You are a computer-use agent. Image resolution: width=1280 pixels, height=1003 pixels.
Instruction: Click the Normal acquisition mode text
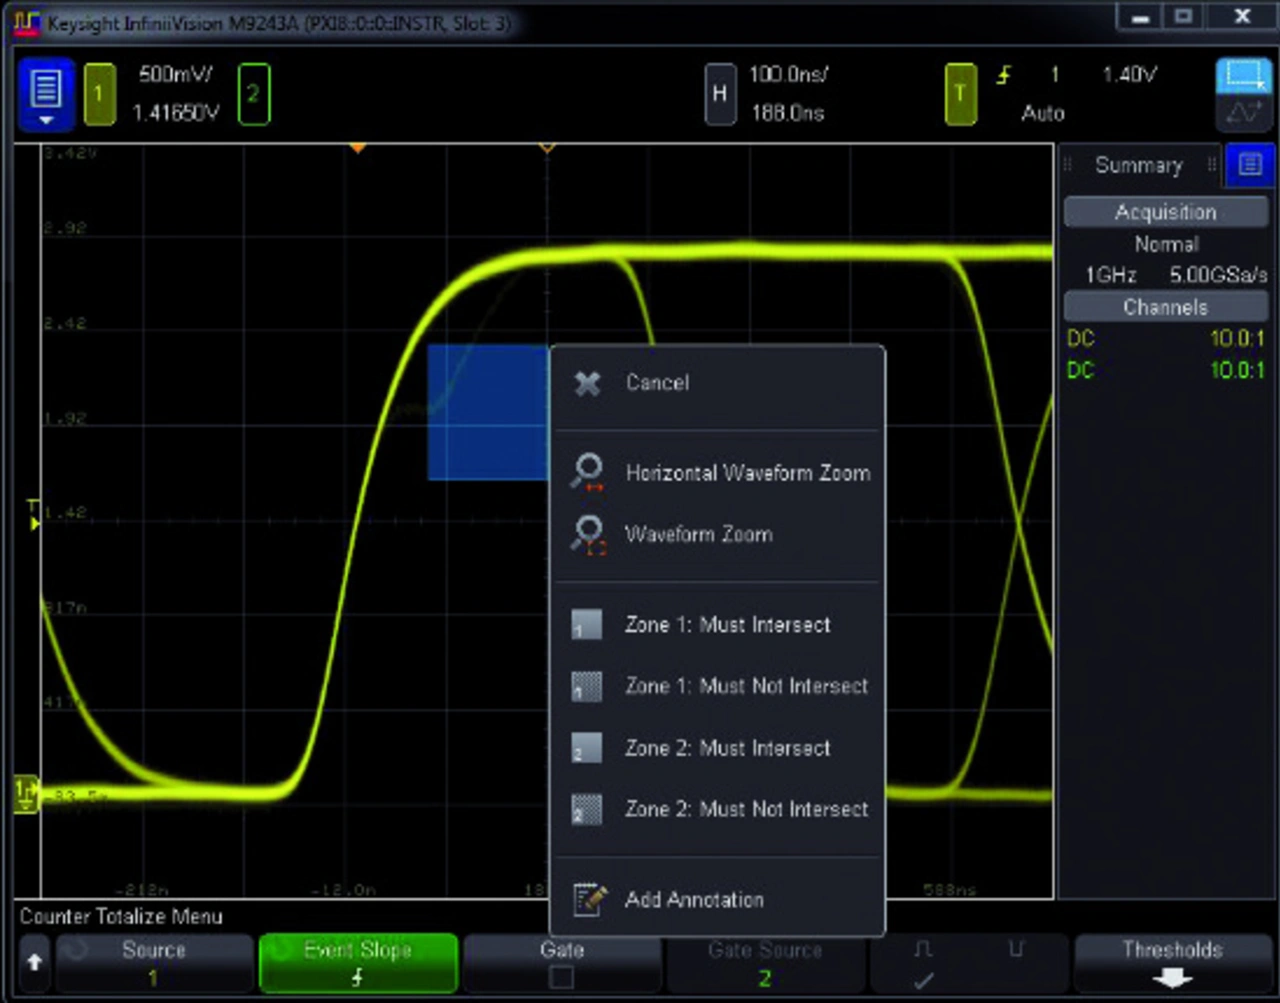(1166, 244)
